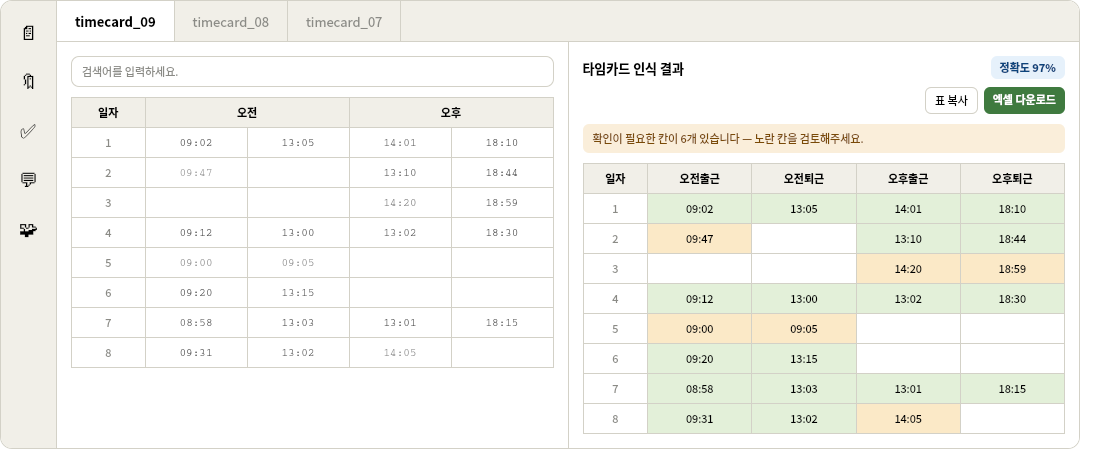
Task: Select flagged 14:20 cell in recognition results
Action: click(x=908, y=269)
